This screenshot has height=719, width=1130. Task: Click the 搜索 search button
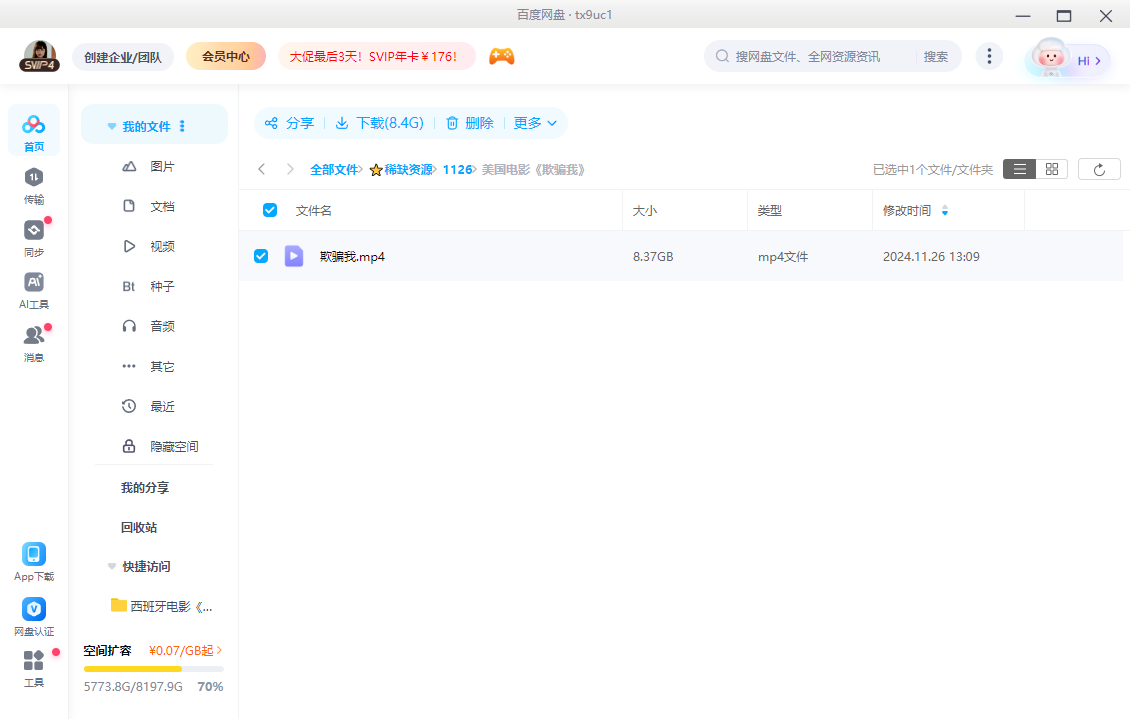pyautogui.click(x=935, y=56)
